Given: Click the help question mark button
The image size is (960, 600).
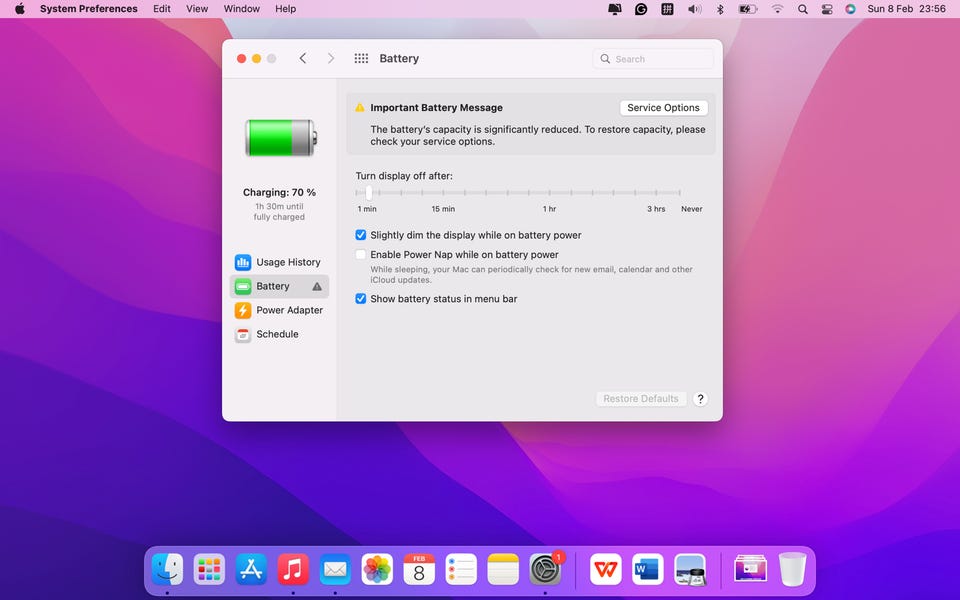Looking at the screenshot, I should (700, 399).
